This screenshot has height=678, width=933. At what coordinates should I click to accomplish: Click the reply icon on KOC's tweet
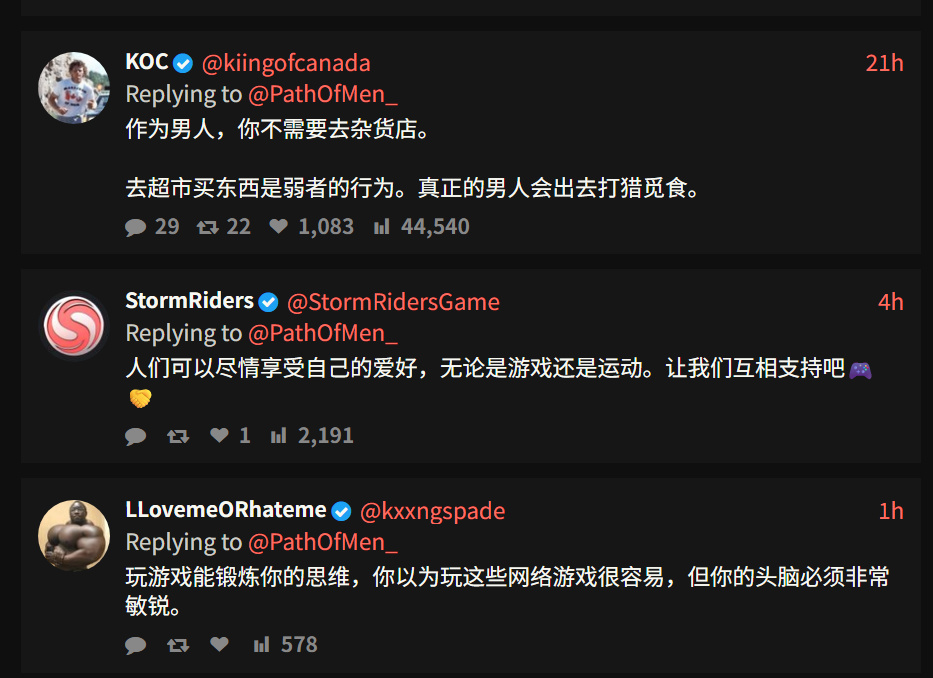(136, 227)
